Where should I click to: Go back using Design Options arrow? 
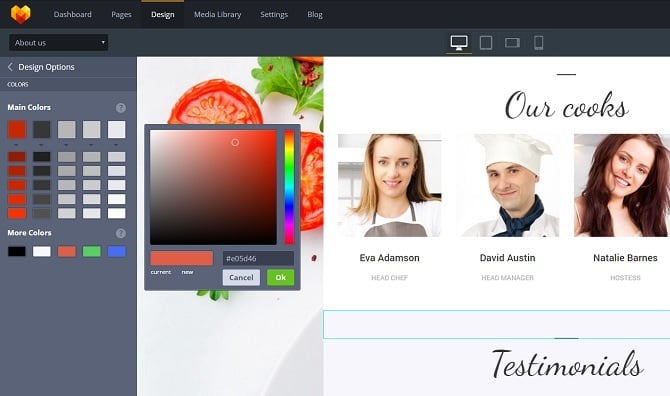(x=10, y=67)
